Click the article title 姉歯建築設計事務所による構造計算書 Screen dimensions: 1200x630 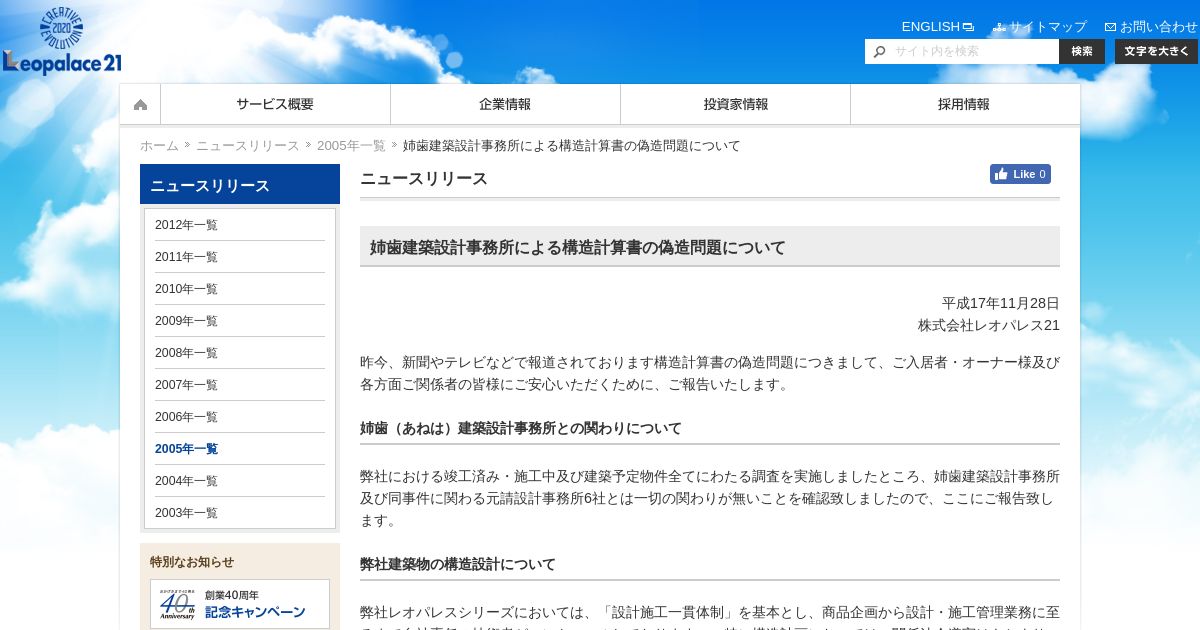(578, 247)
